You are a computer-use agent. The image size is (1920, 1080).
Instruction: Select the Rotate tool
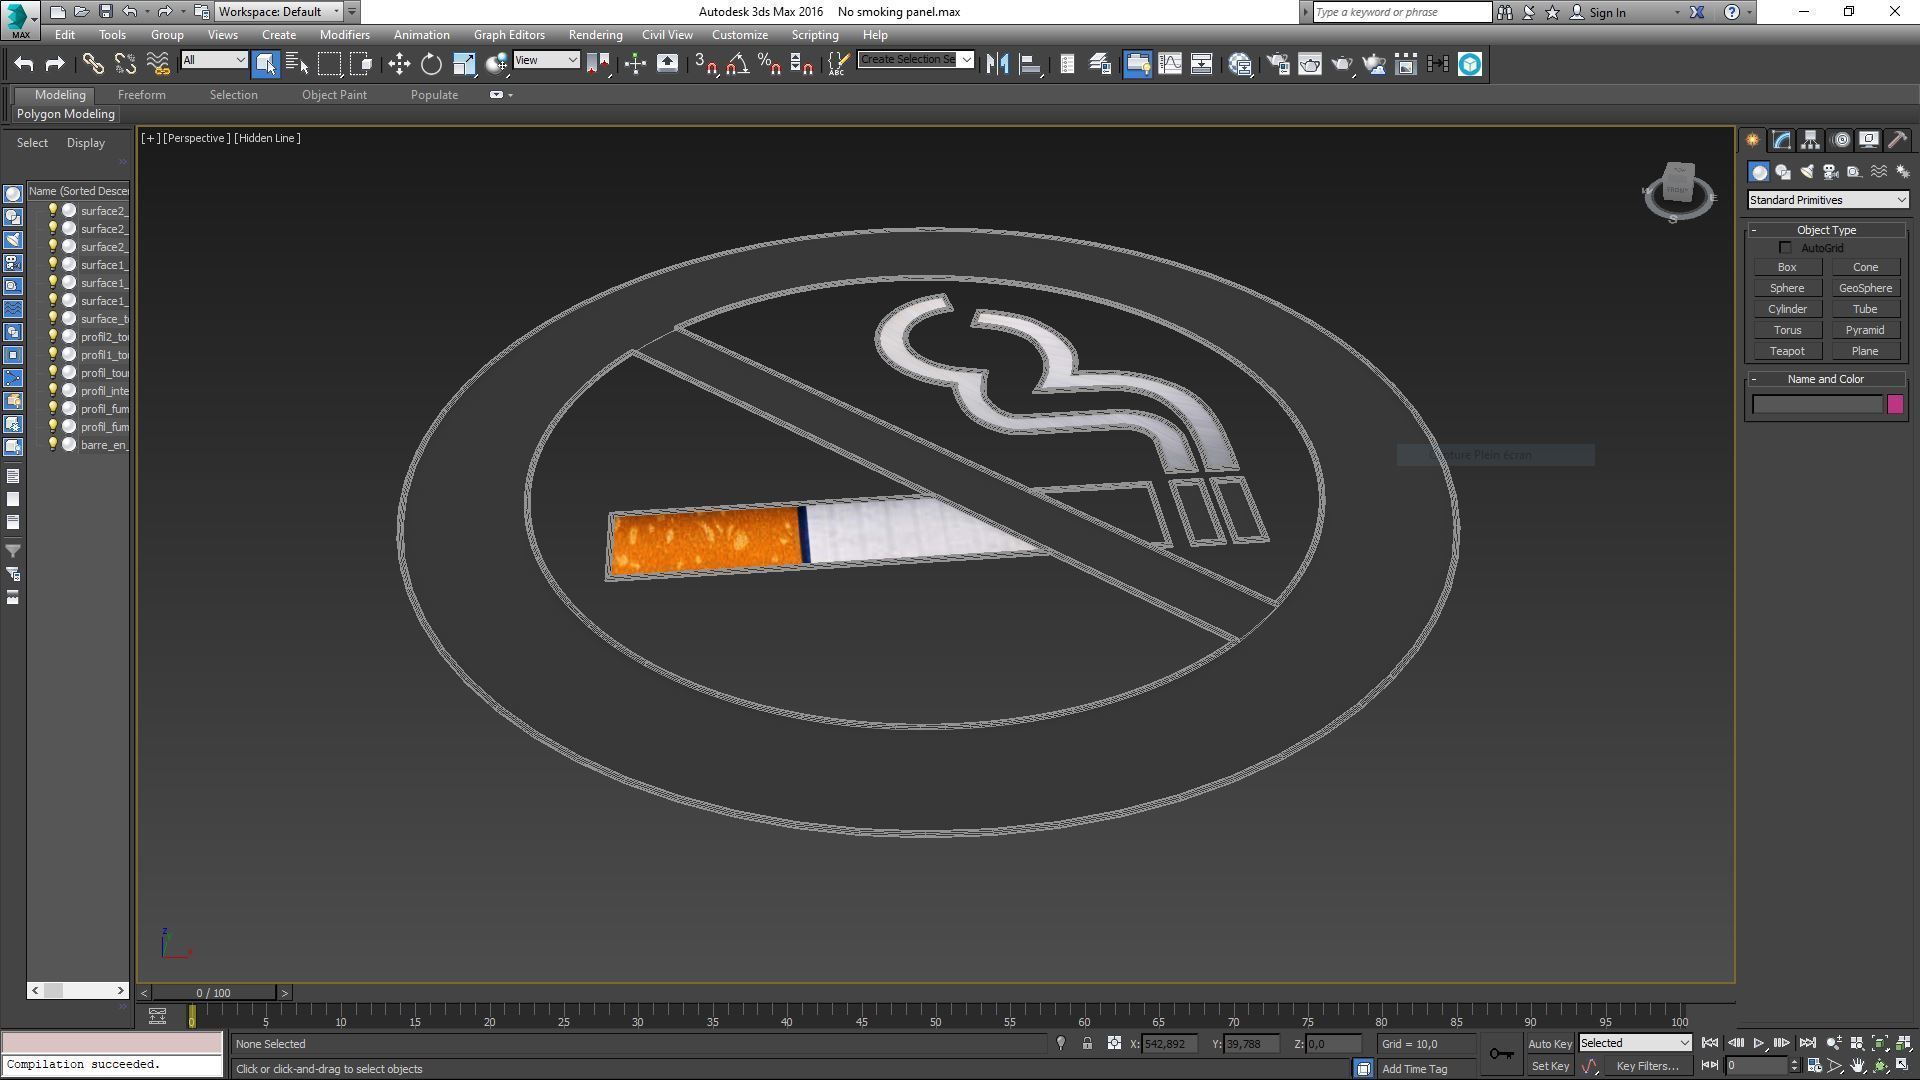click(x=431, y=64)
